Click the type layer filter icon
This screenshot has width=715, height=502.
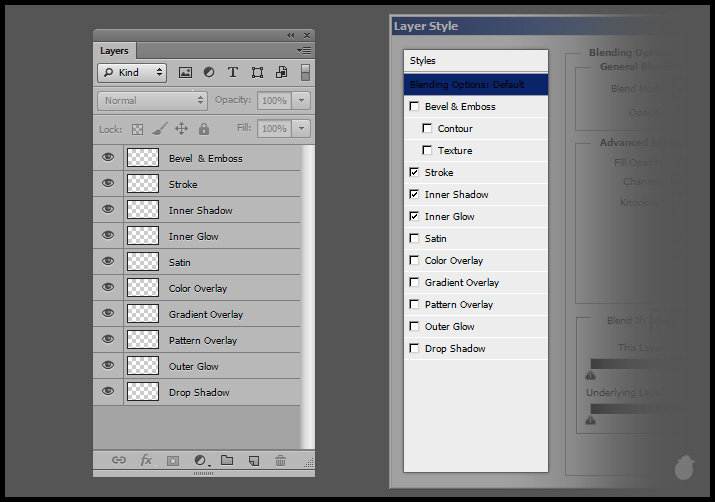(x=233, y=73)
